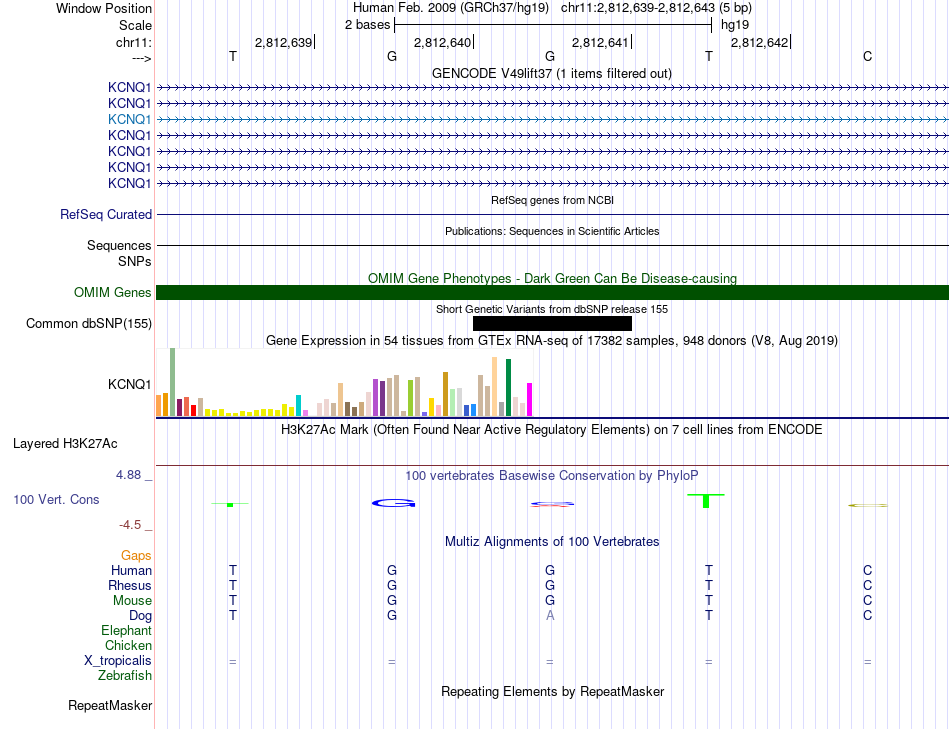The width and height of the screenshot is (950, 729).
Task: Click the magenta GTEx expression bar
Action: 530,399
